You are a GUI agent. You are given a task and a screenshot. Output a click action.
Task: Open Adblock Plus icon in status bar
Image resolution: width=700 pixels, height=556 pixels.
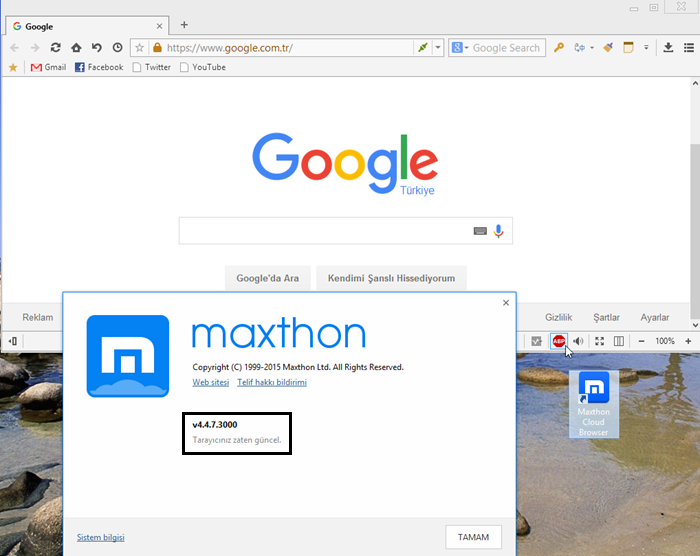pyautogui.click(x=559, y=342)
